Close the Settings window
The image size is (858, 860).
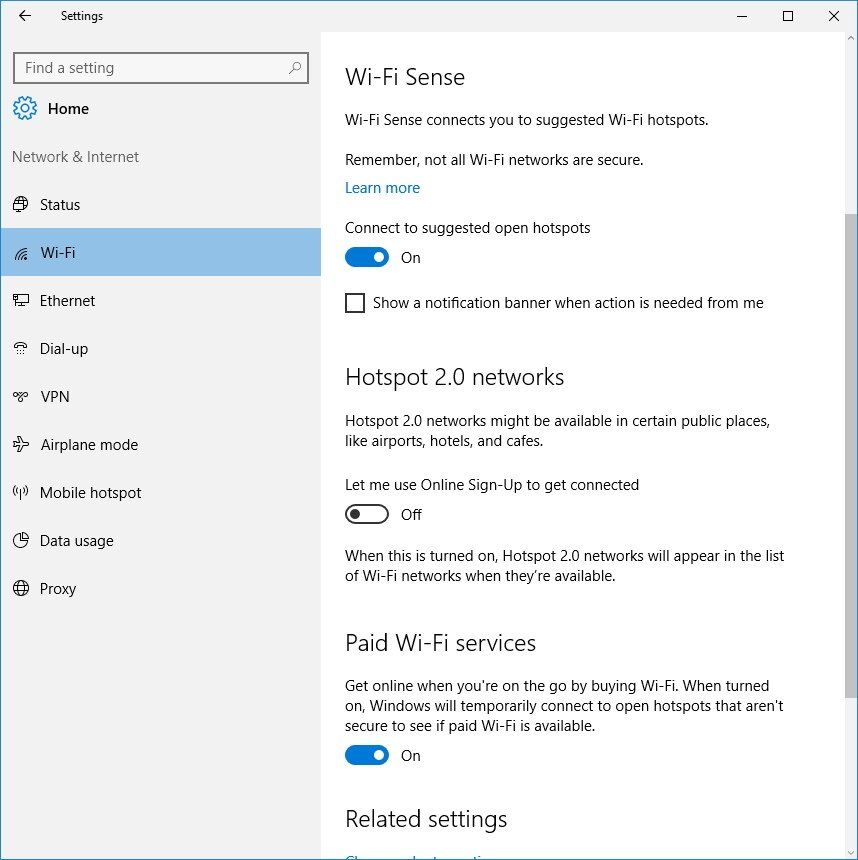point(834,16)
